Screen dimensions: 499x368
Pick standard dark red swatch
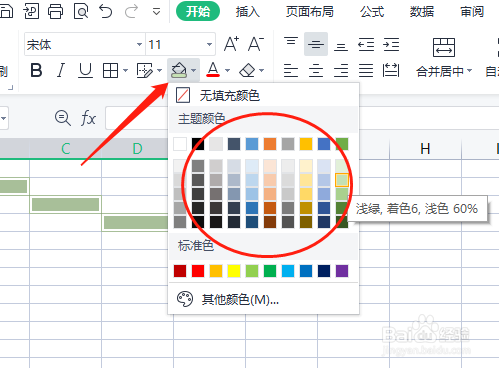coord(180,271)
